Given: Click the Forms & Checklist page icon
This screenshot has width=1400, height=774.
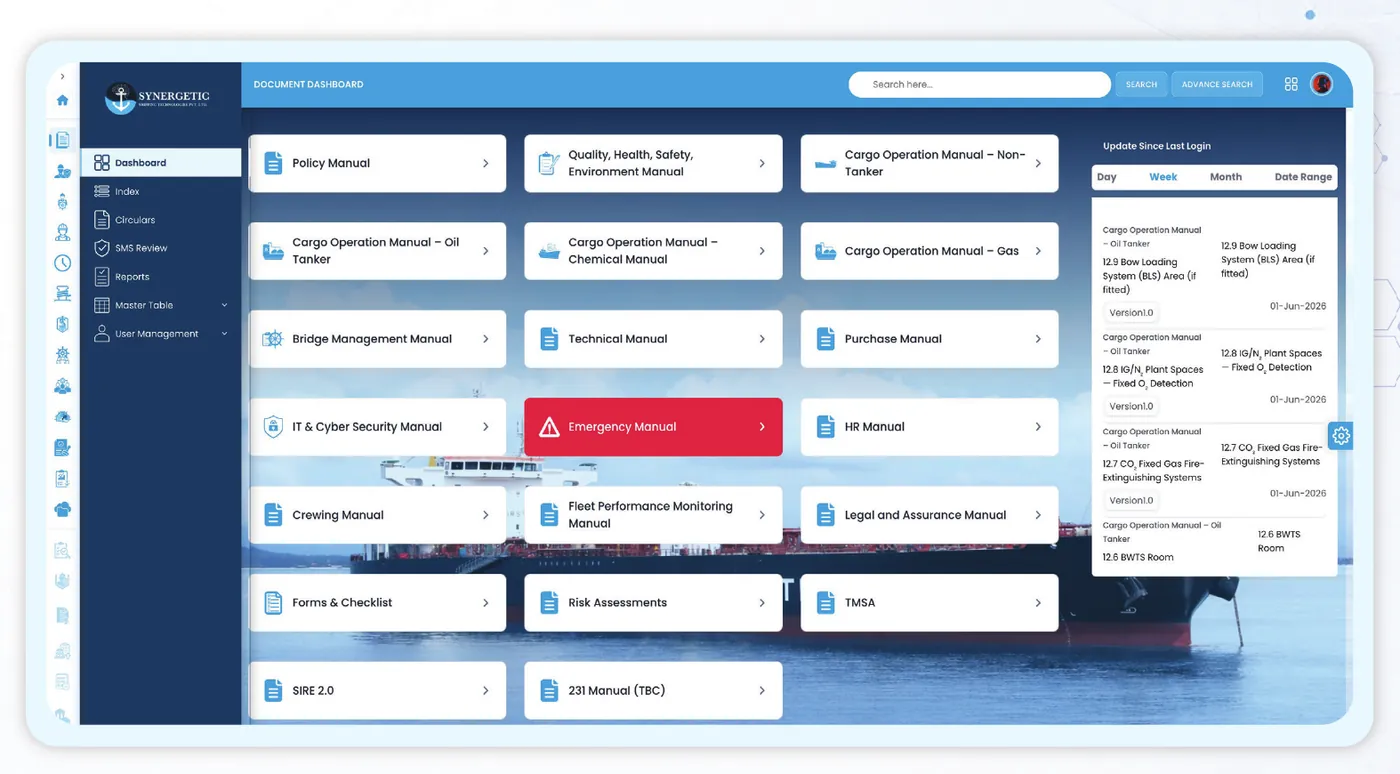Looking at the screenshot, I should (x=273, y=603).
